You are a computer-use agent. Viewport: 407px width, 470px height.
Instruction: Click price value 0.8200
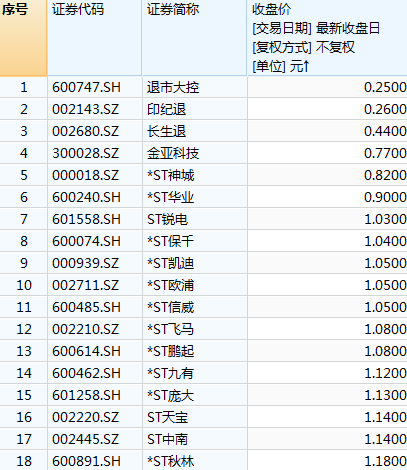(385, 175)
